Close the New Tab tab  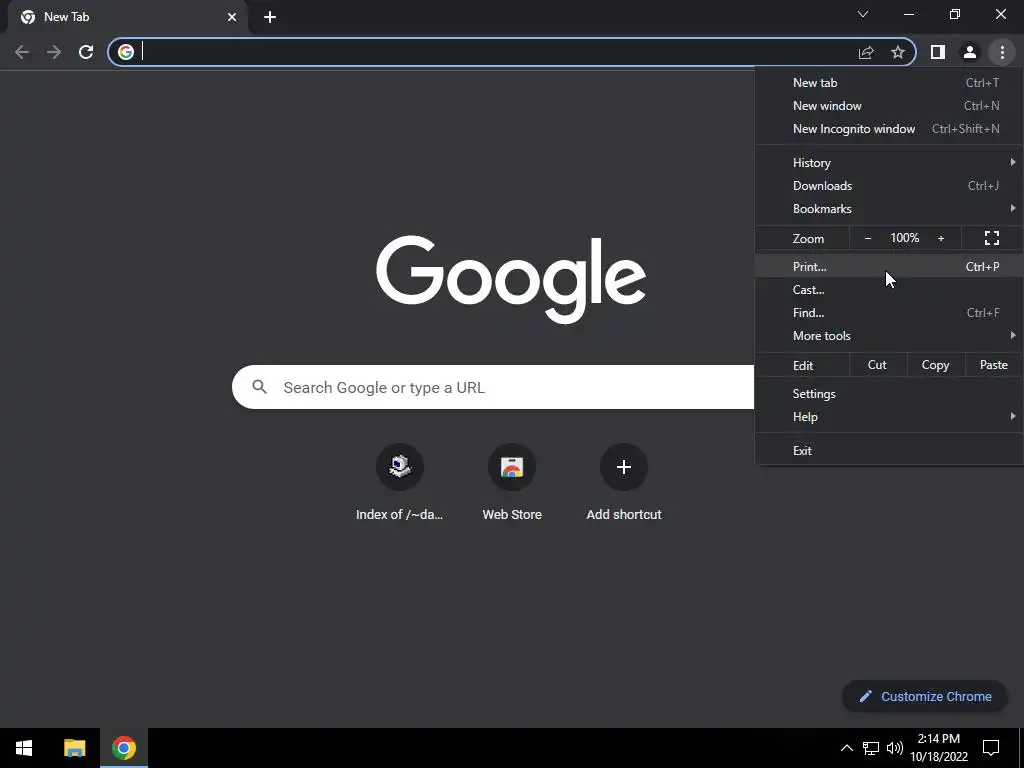[x=232, y=17]
